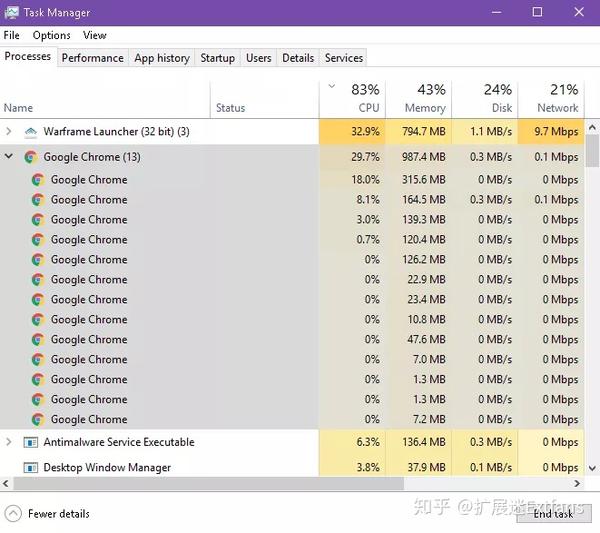Open the Users tab
This screenshot has width=600, height=533.
pyautogui.click(x=259, y=58)
